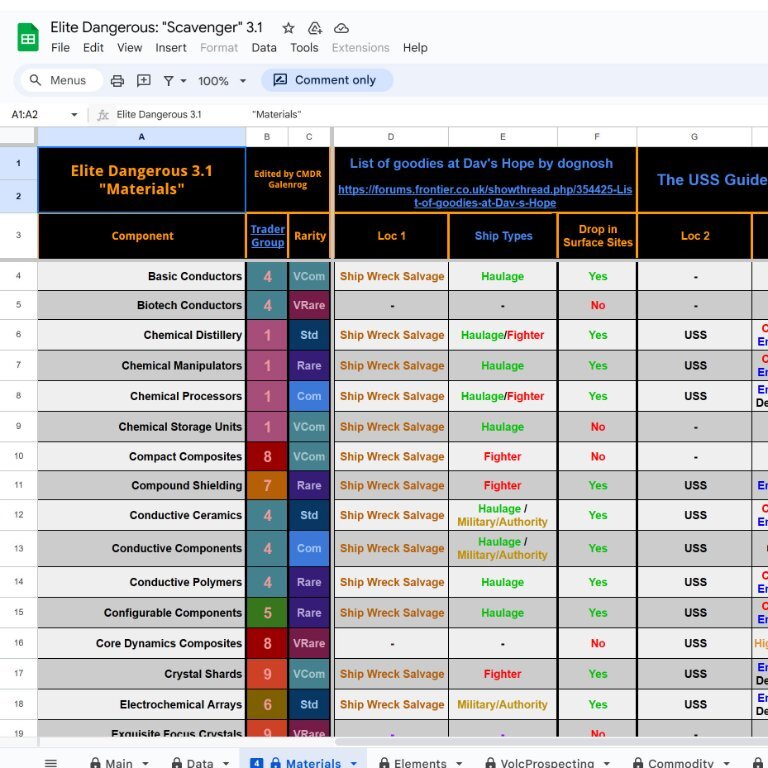This screenshot has width=768, height=768.
Task: Star this spreadsheet
Action: tap(288, 28)
